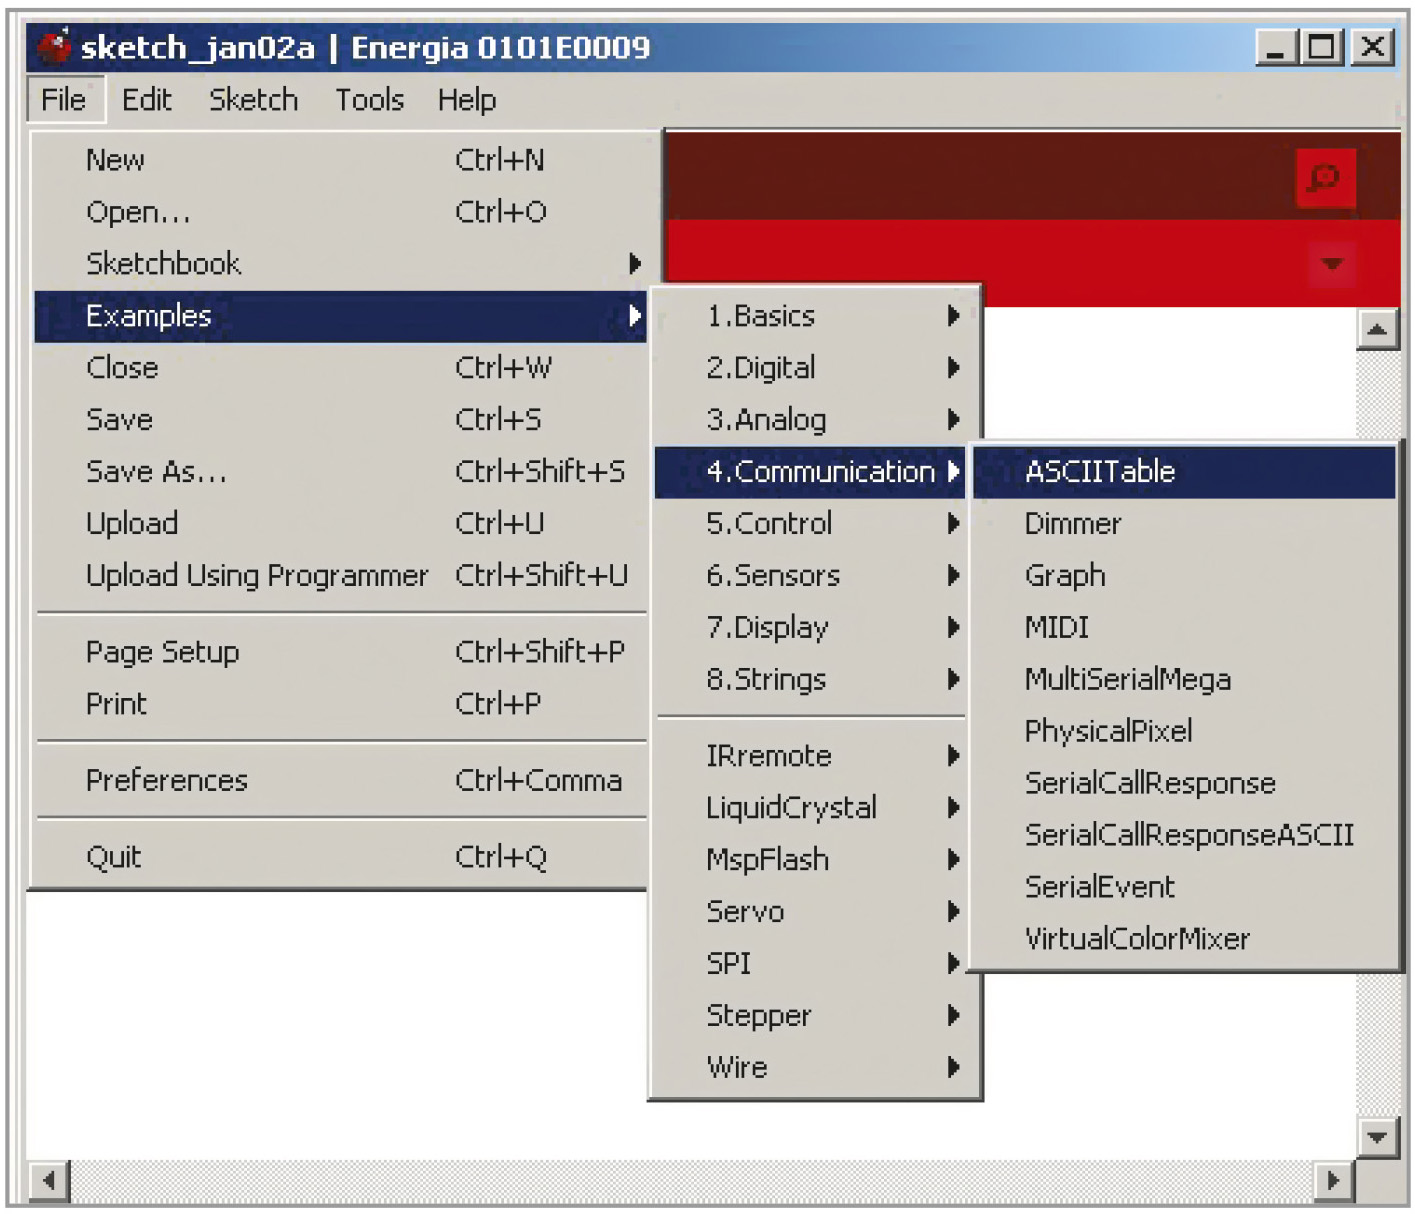
Task: Expand the Wire library examples
Action: tap(811, 1068)
